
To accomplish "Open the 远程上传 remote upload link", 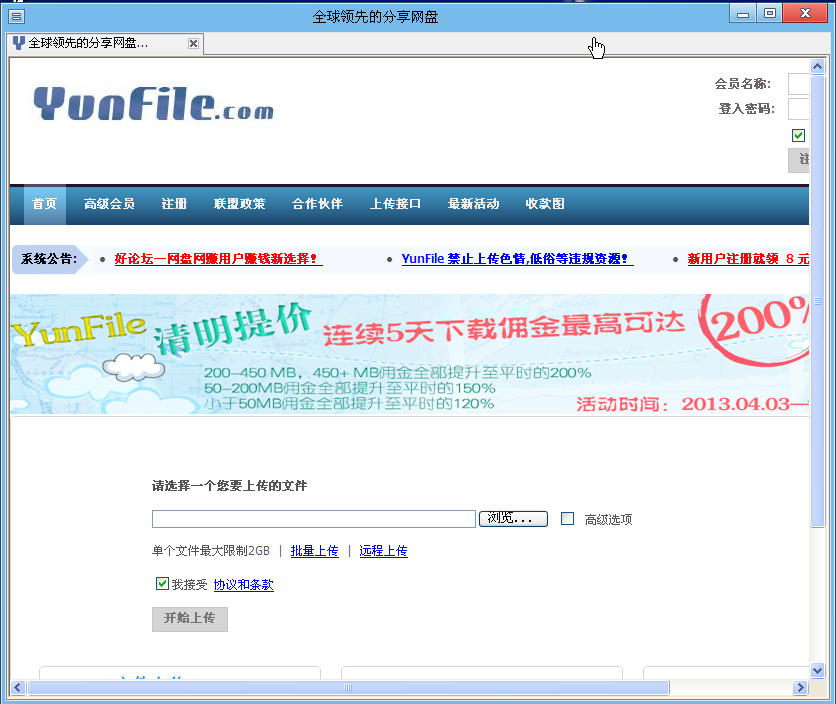I will coord(383,551).
